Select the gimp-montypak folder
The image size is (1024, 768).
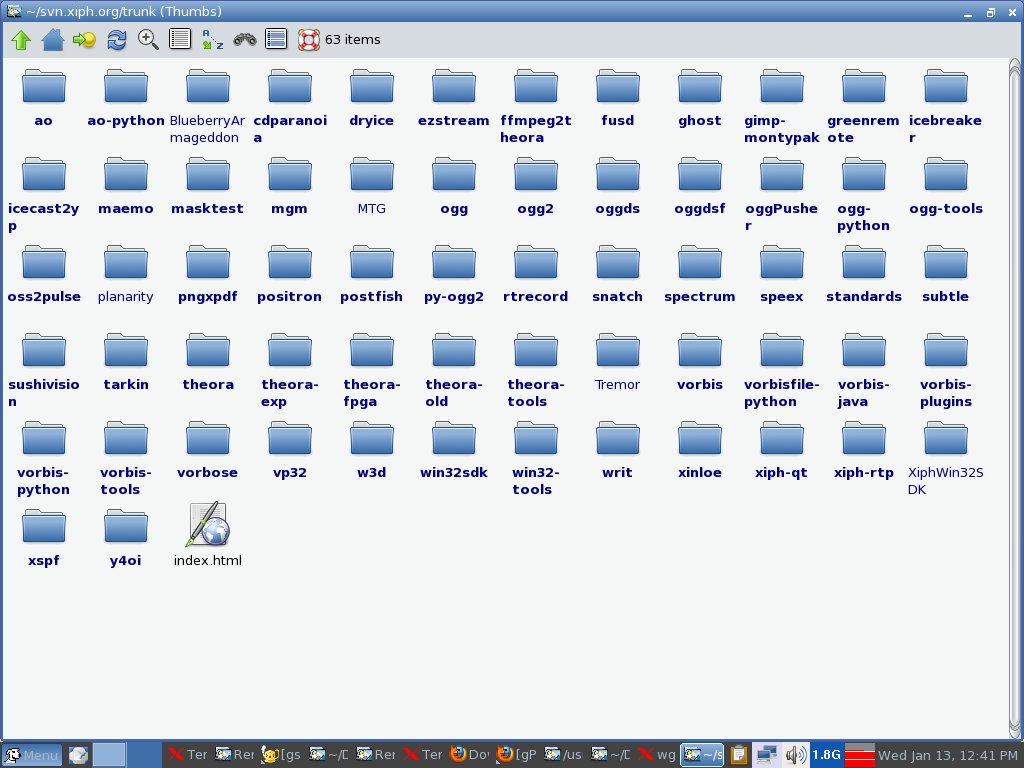(x=782, y=106)
